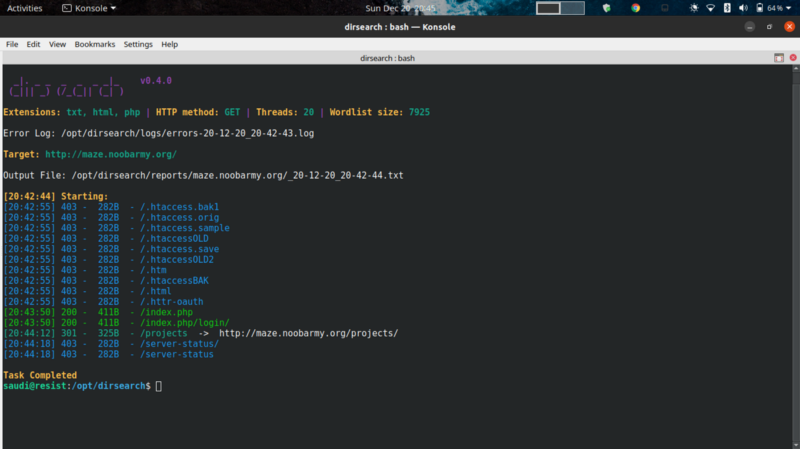Click the /.htaccess.save result
The image size is (800, 449).
[x=179, y=249]
